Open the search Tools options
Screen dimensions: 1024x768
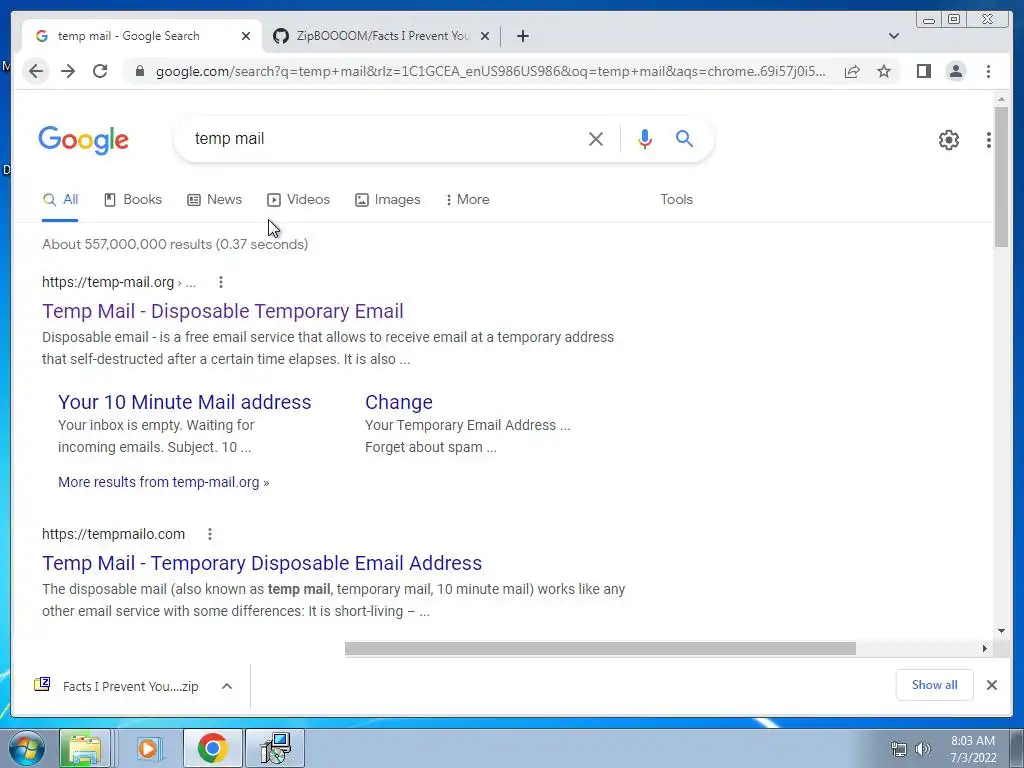tap(677, 200)
